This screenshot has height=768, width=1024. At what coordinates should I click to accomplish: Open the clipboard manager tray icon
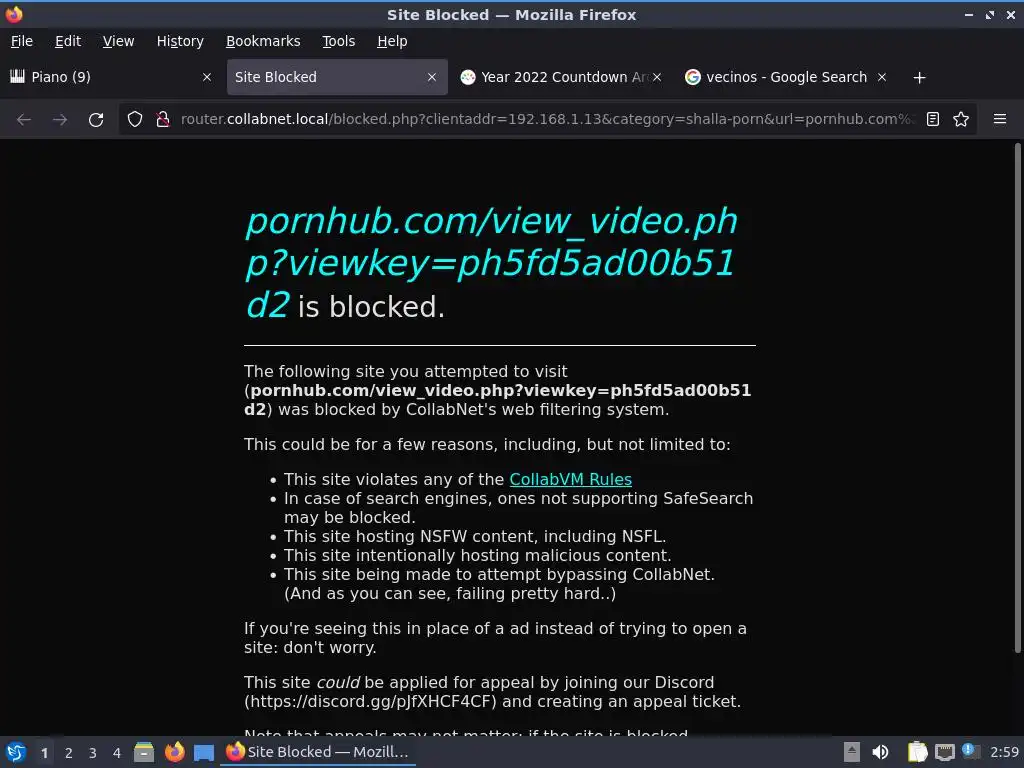coord(918,752)
